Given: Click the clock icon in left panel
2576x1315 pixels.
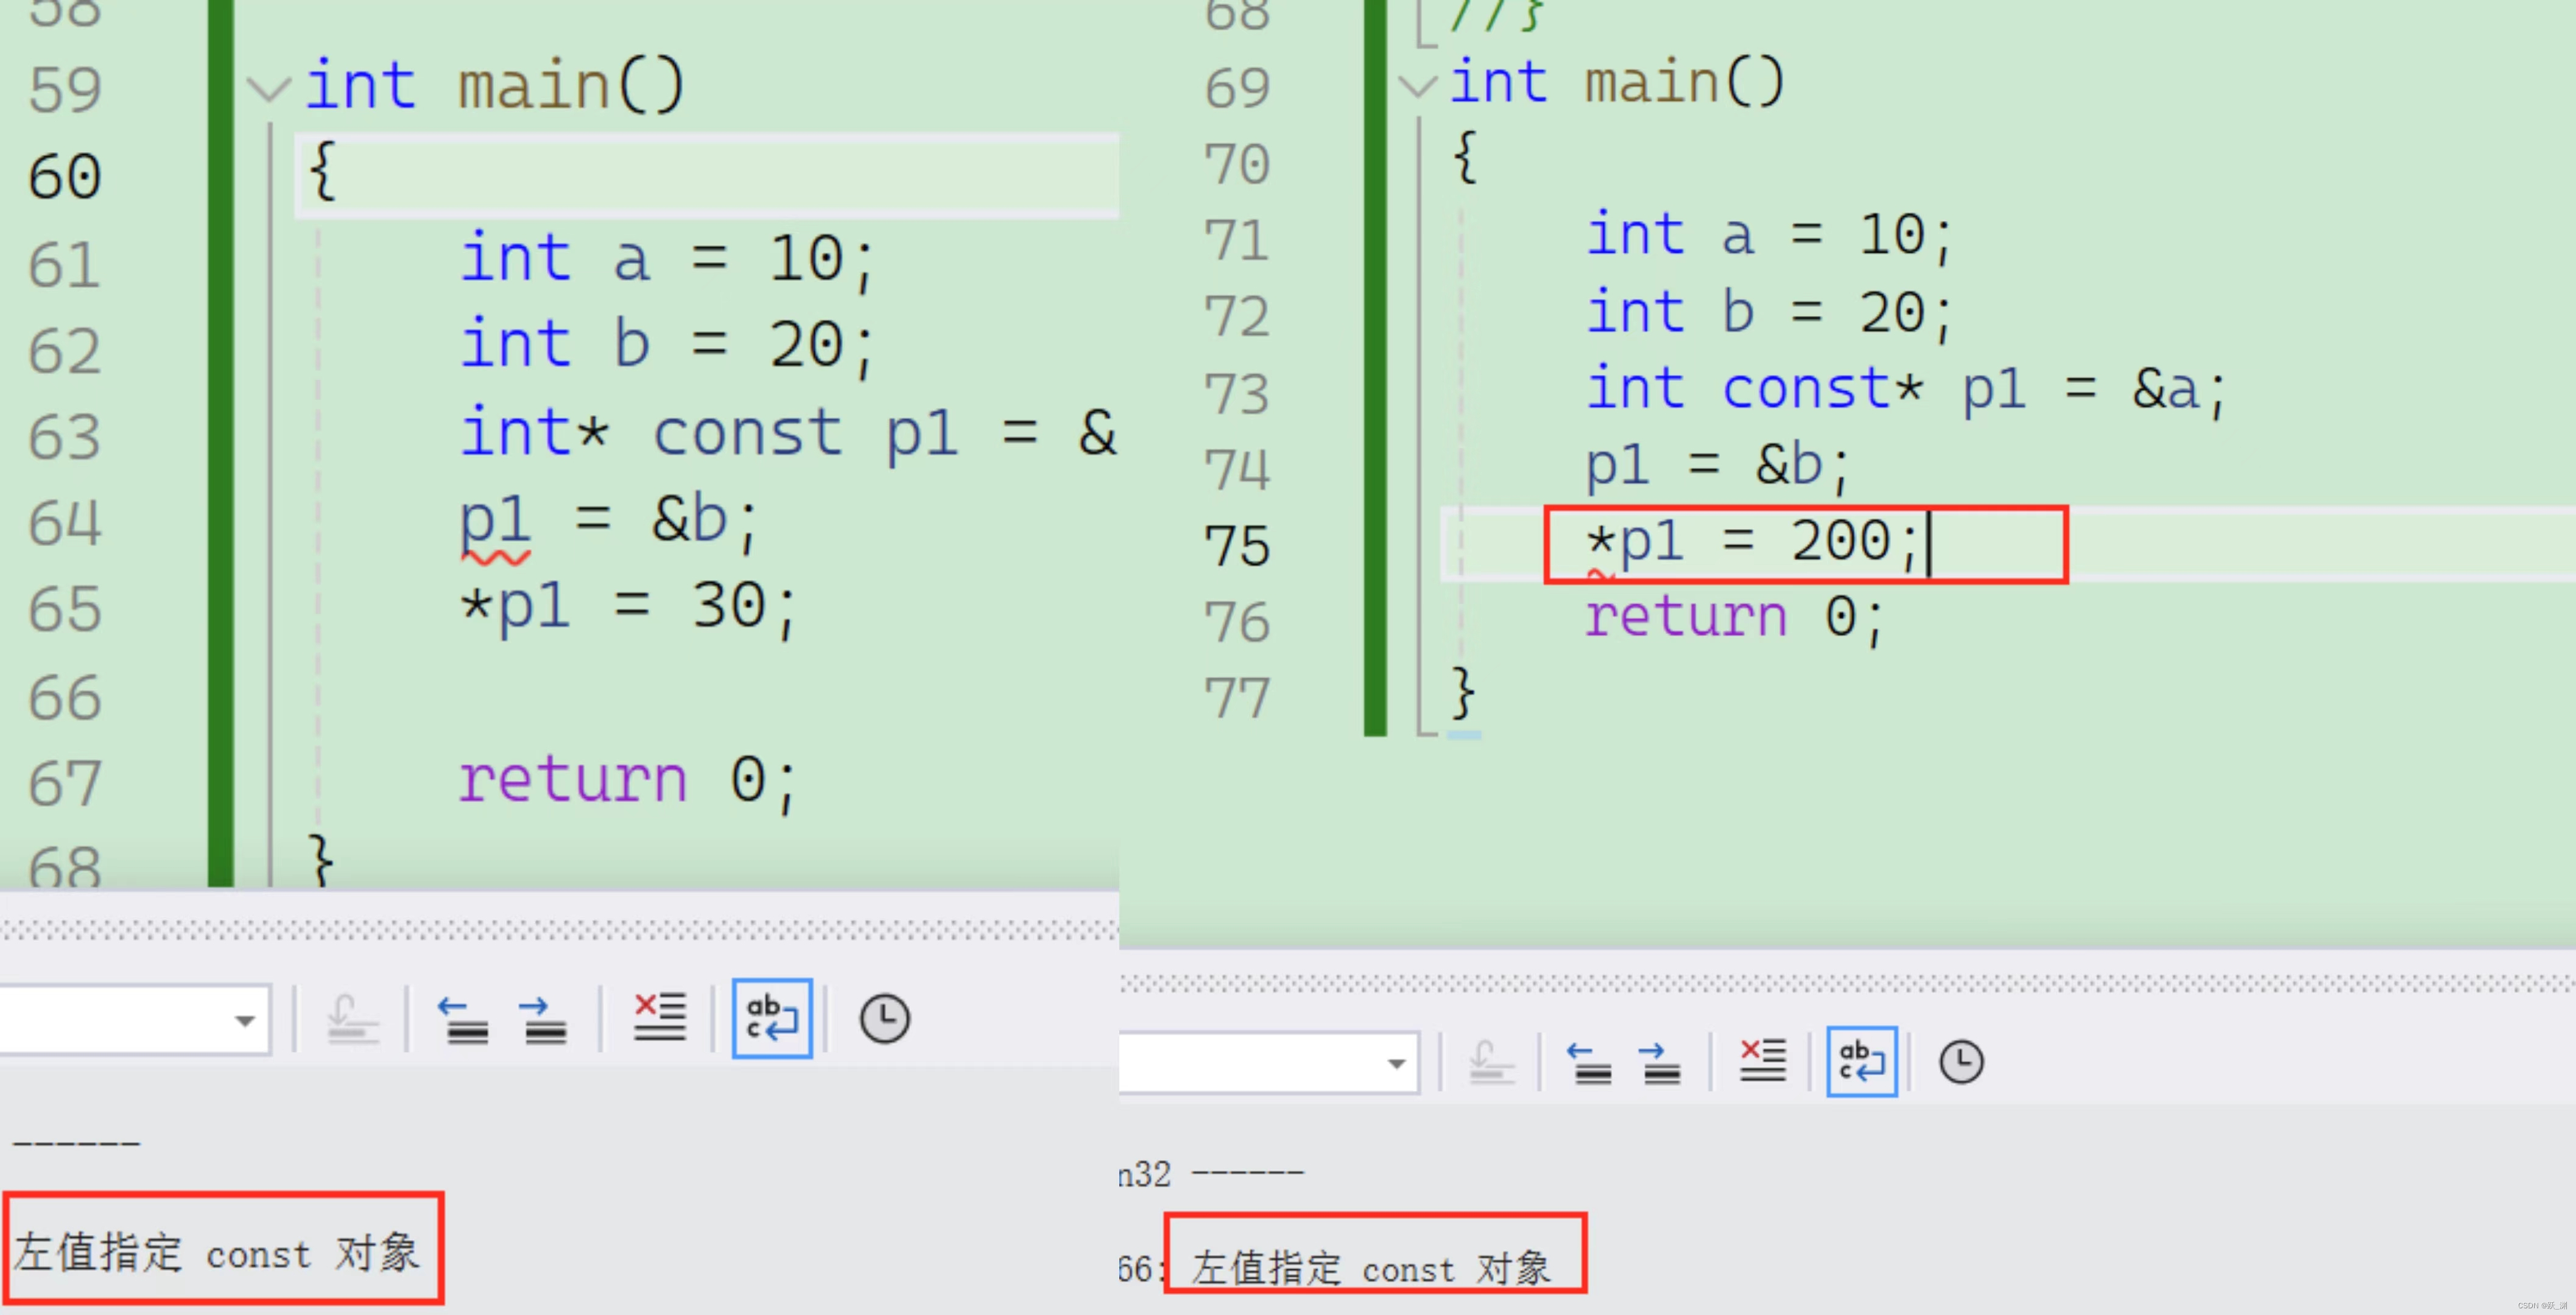Looking at the screenshot, I should click(885, 1019).
